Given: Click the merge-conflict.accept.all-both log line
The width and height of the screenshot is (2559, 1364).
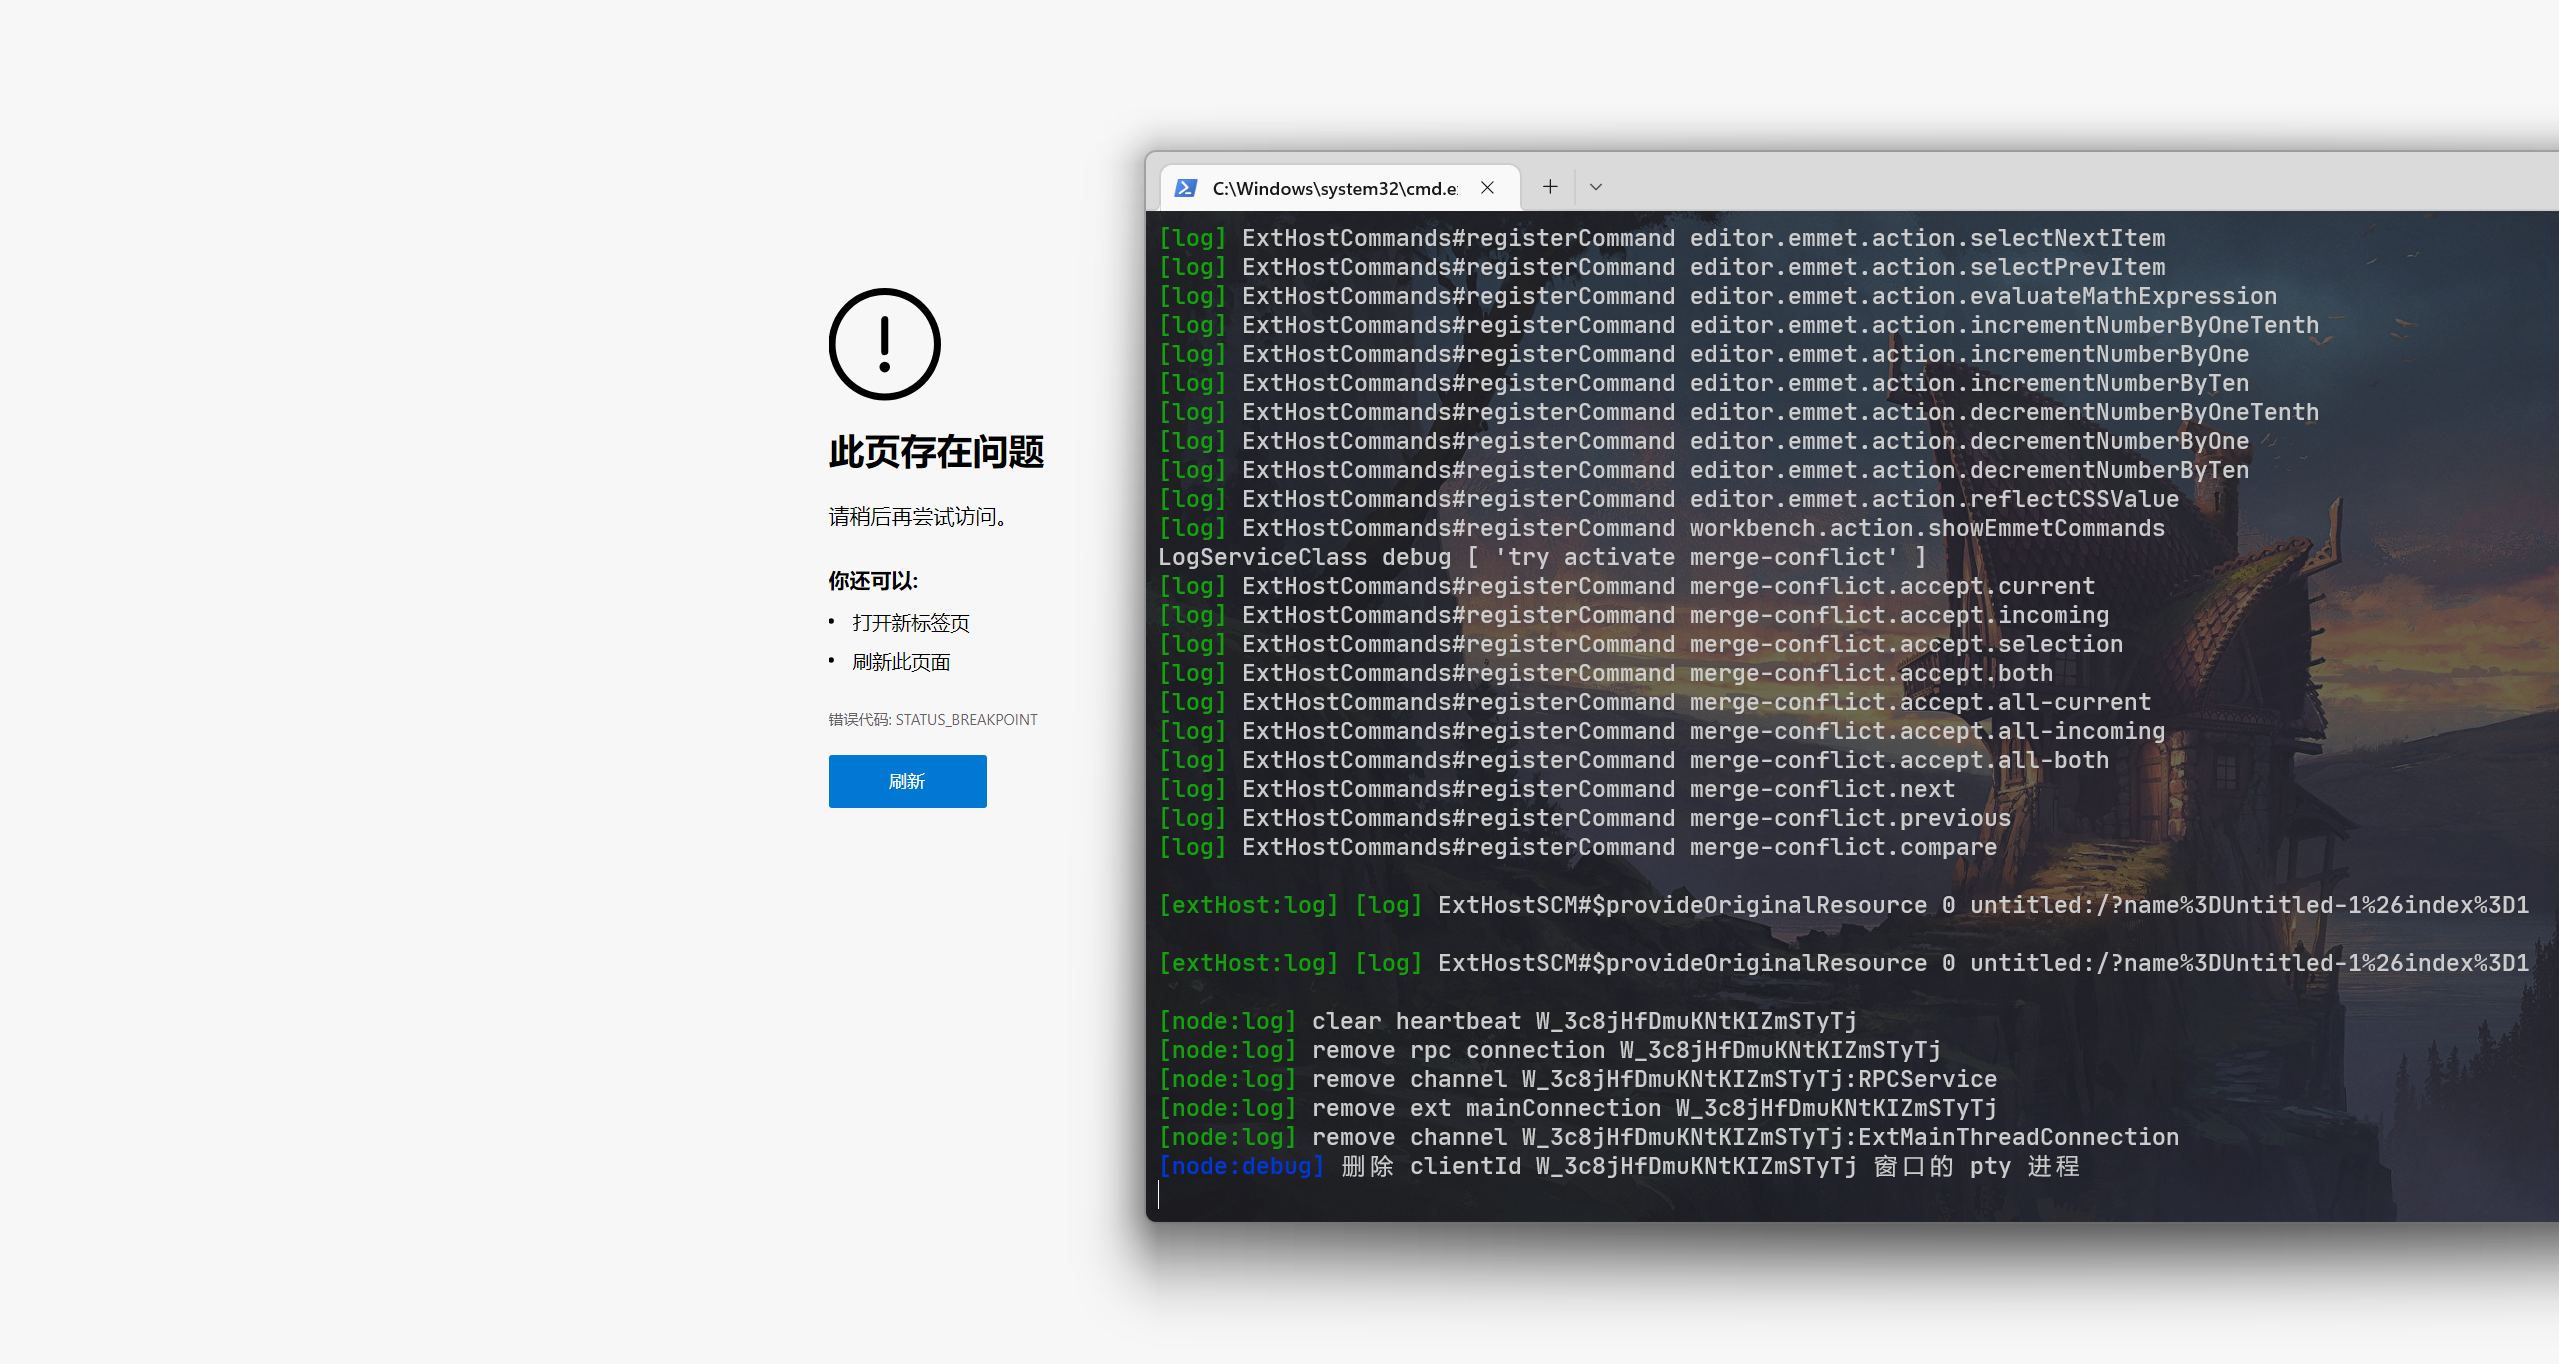Looking at the screenshot, I should click(1633, 760).
